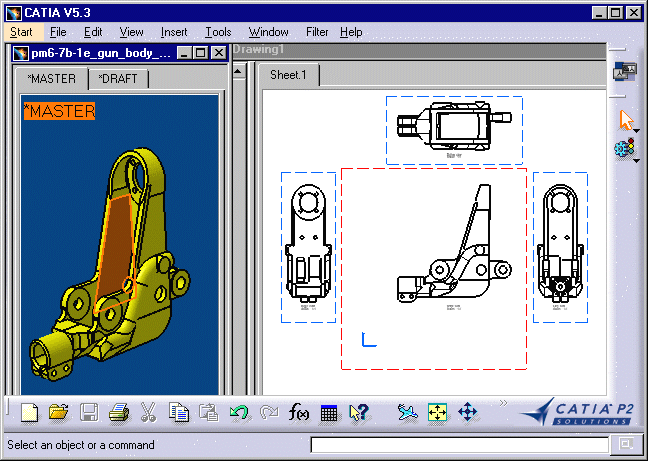Click the command input field in status bar

click(459, 445)
